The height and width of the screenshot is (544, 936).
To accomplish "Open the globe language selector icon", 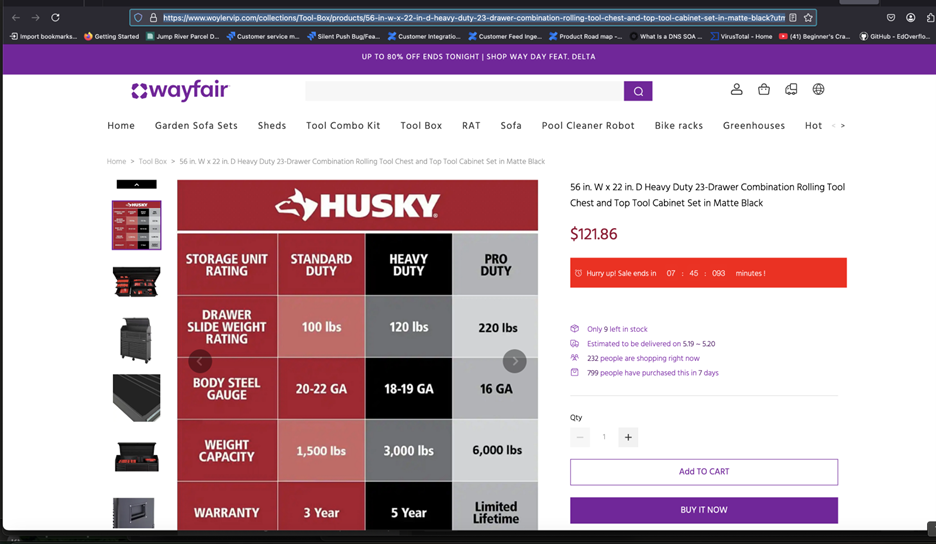I will click(818, 90).
